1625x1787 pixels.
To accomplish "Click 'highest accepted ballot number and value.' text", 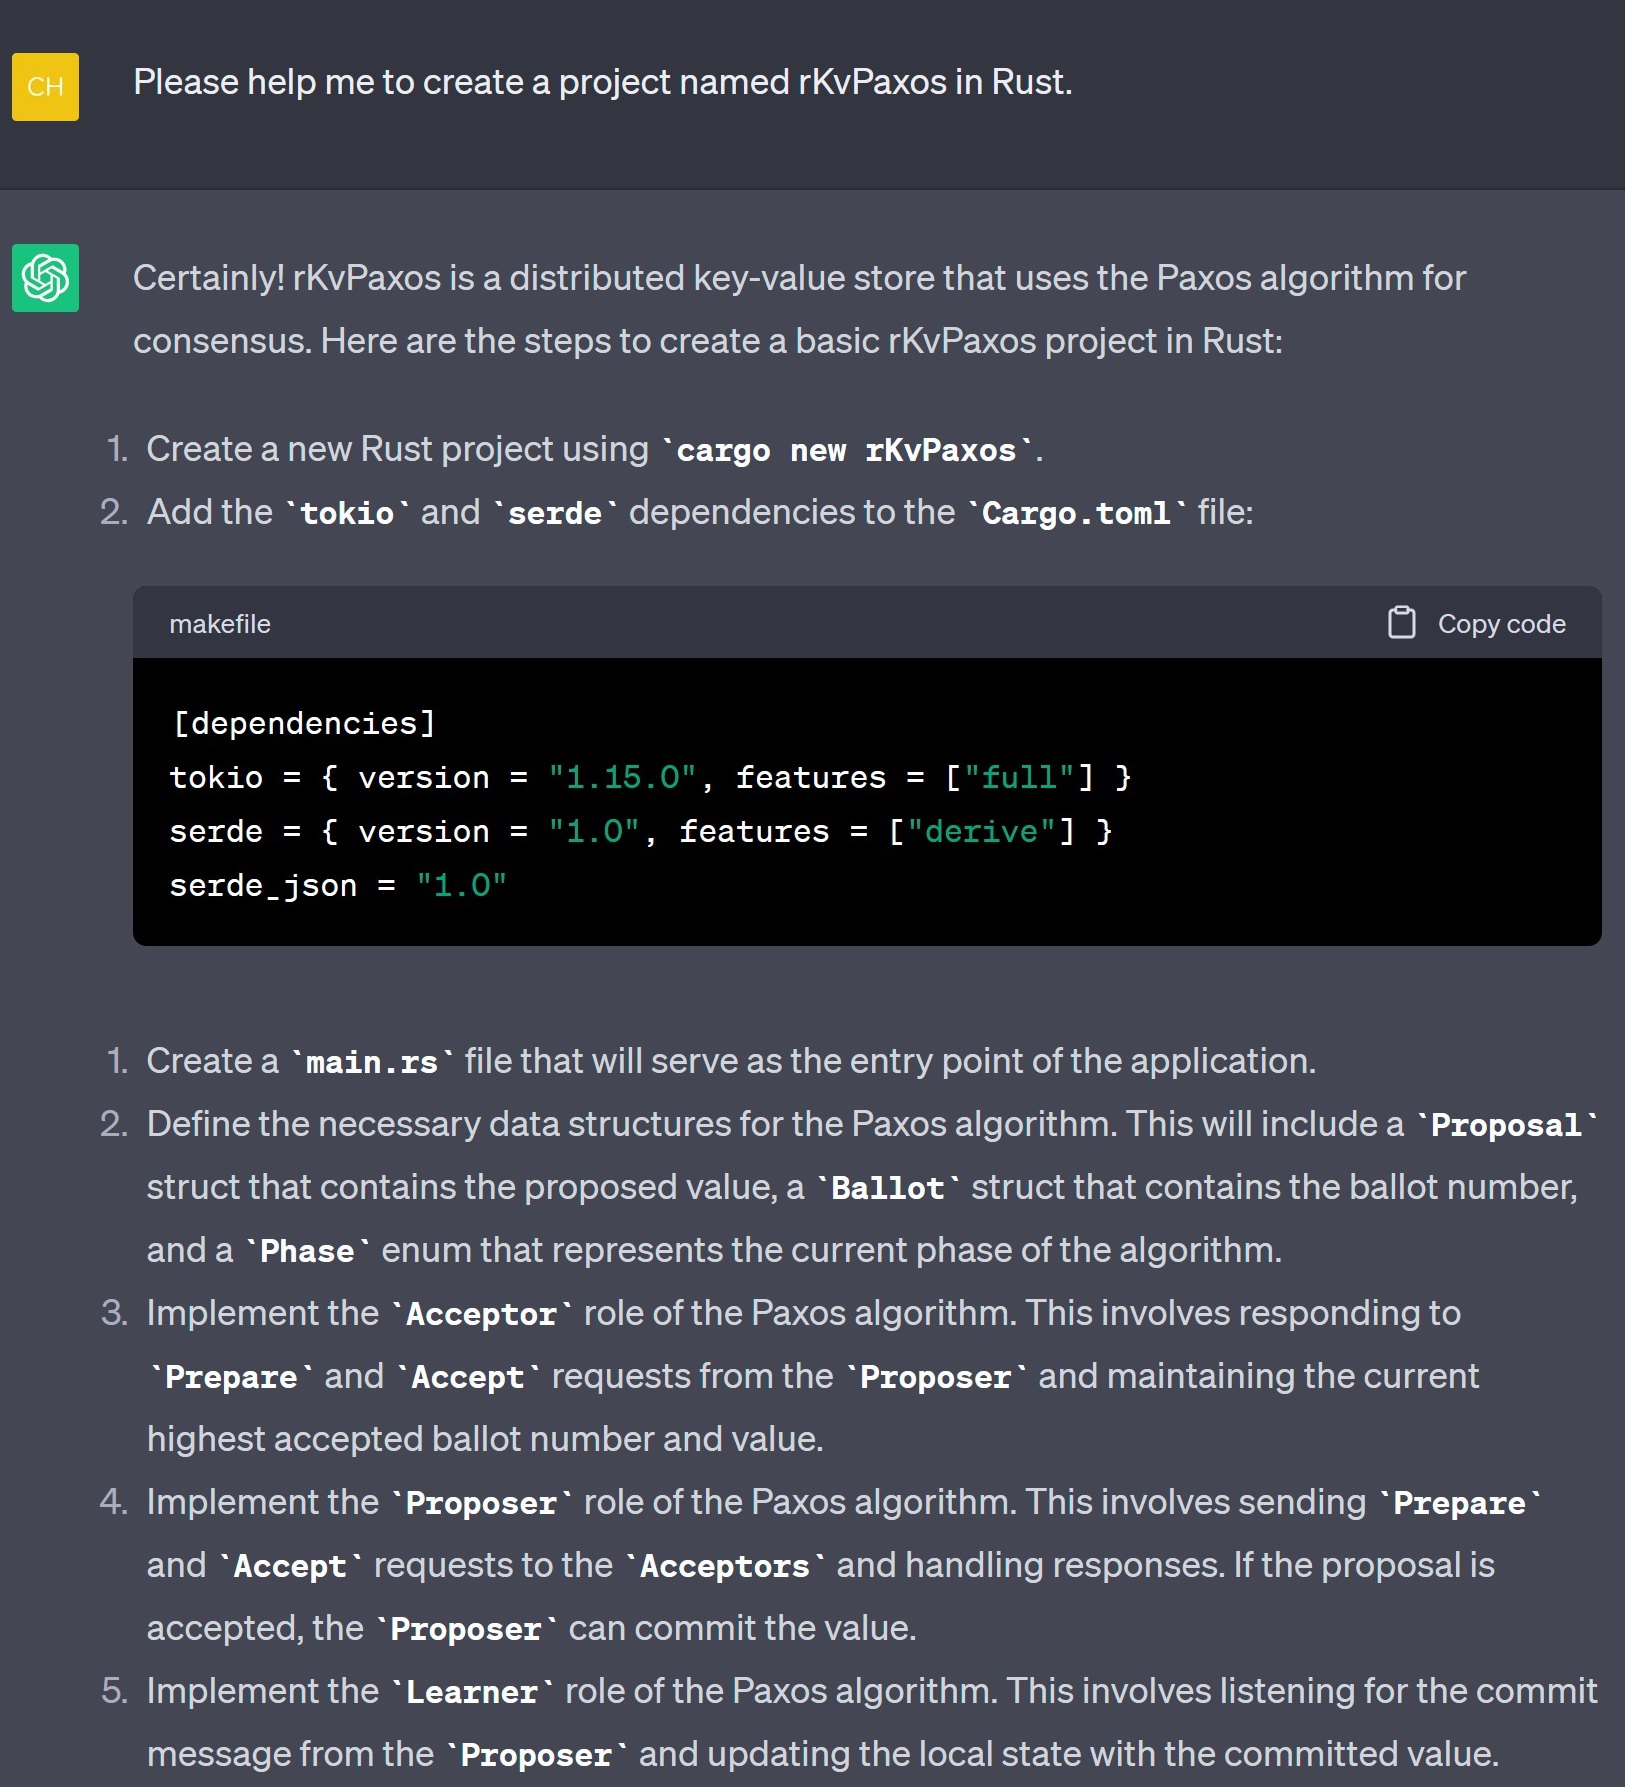I will point(485,1439).
